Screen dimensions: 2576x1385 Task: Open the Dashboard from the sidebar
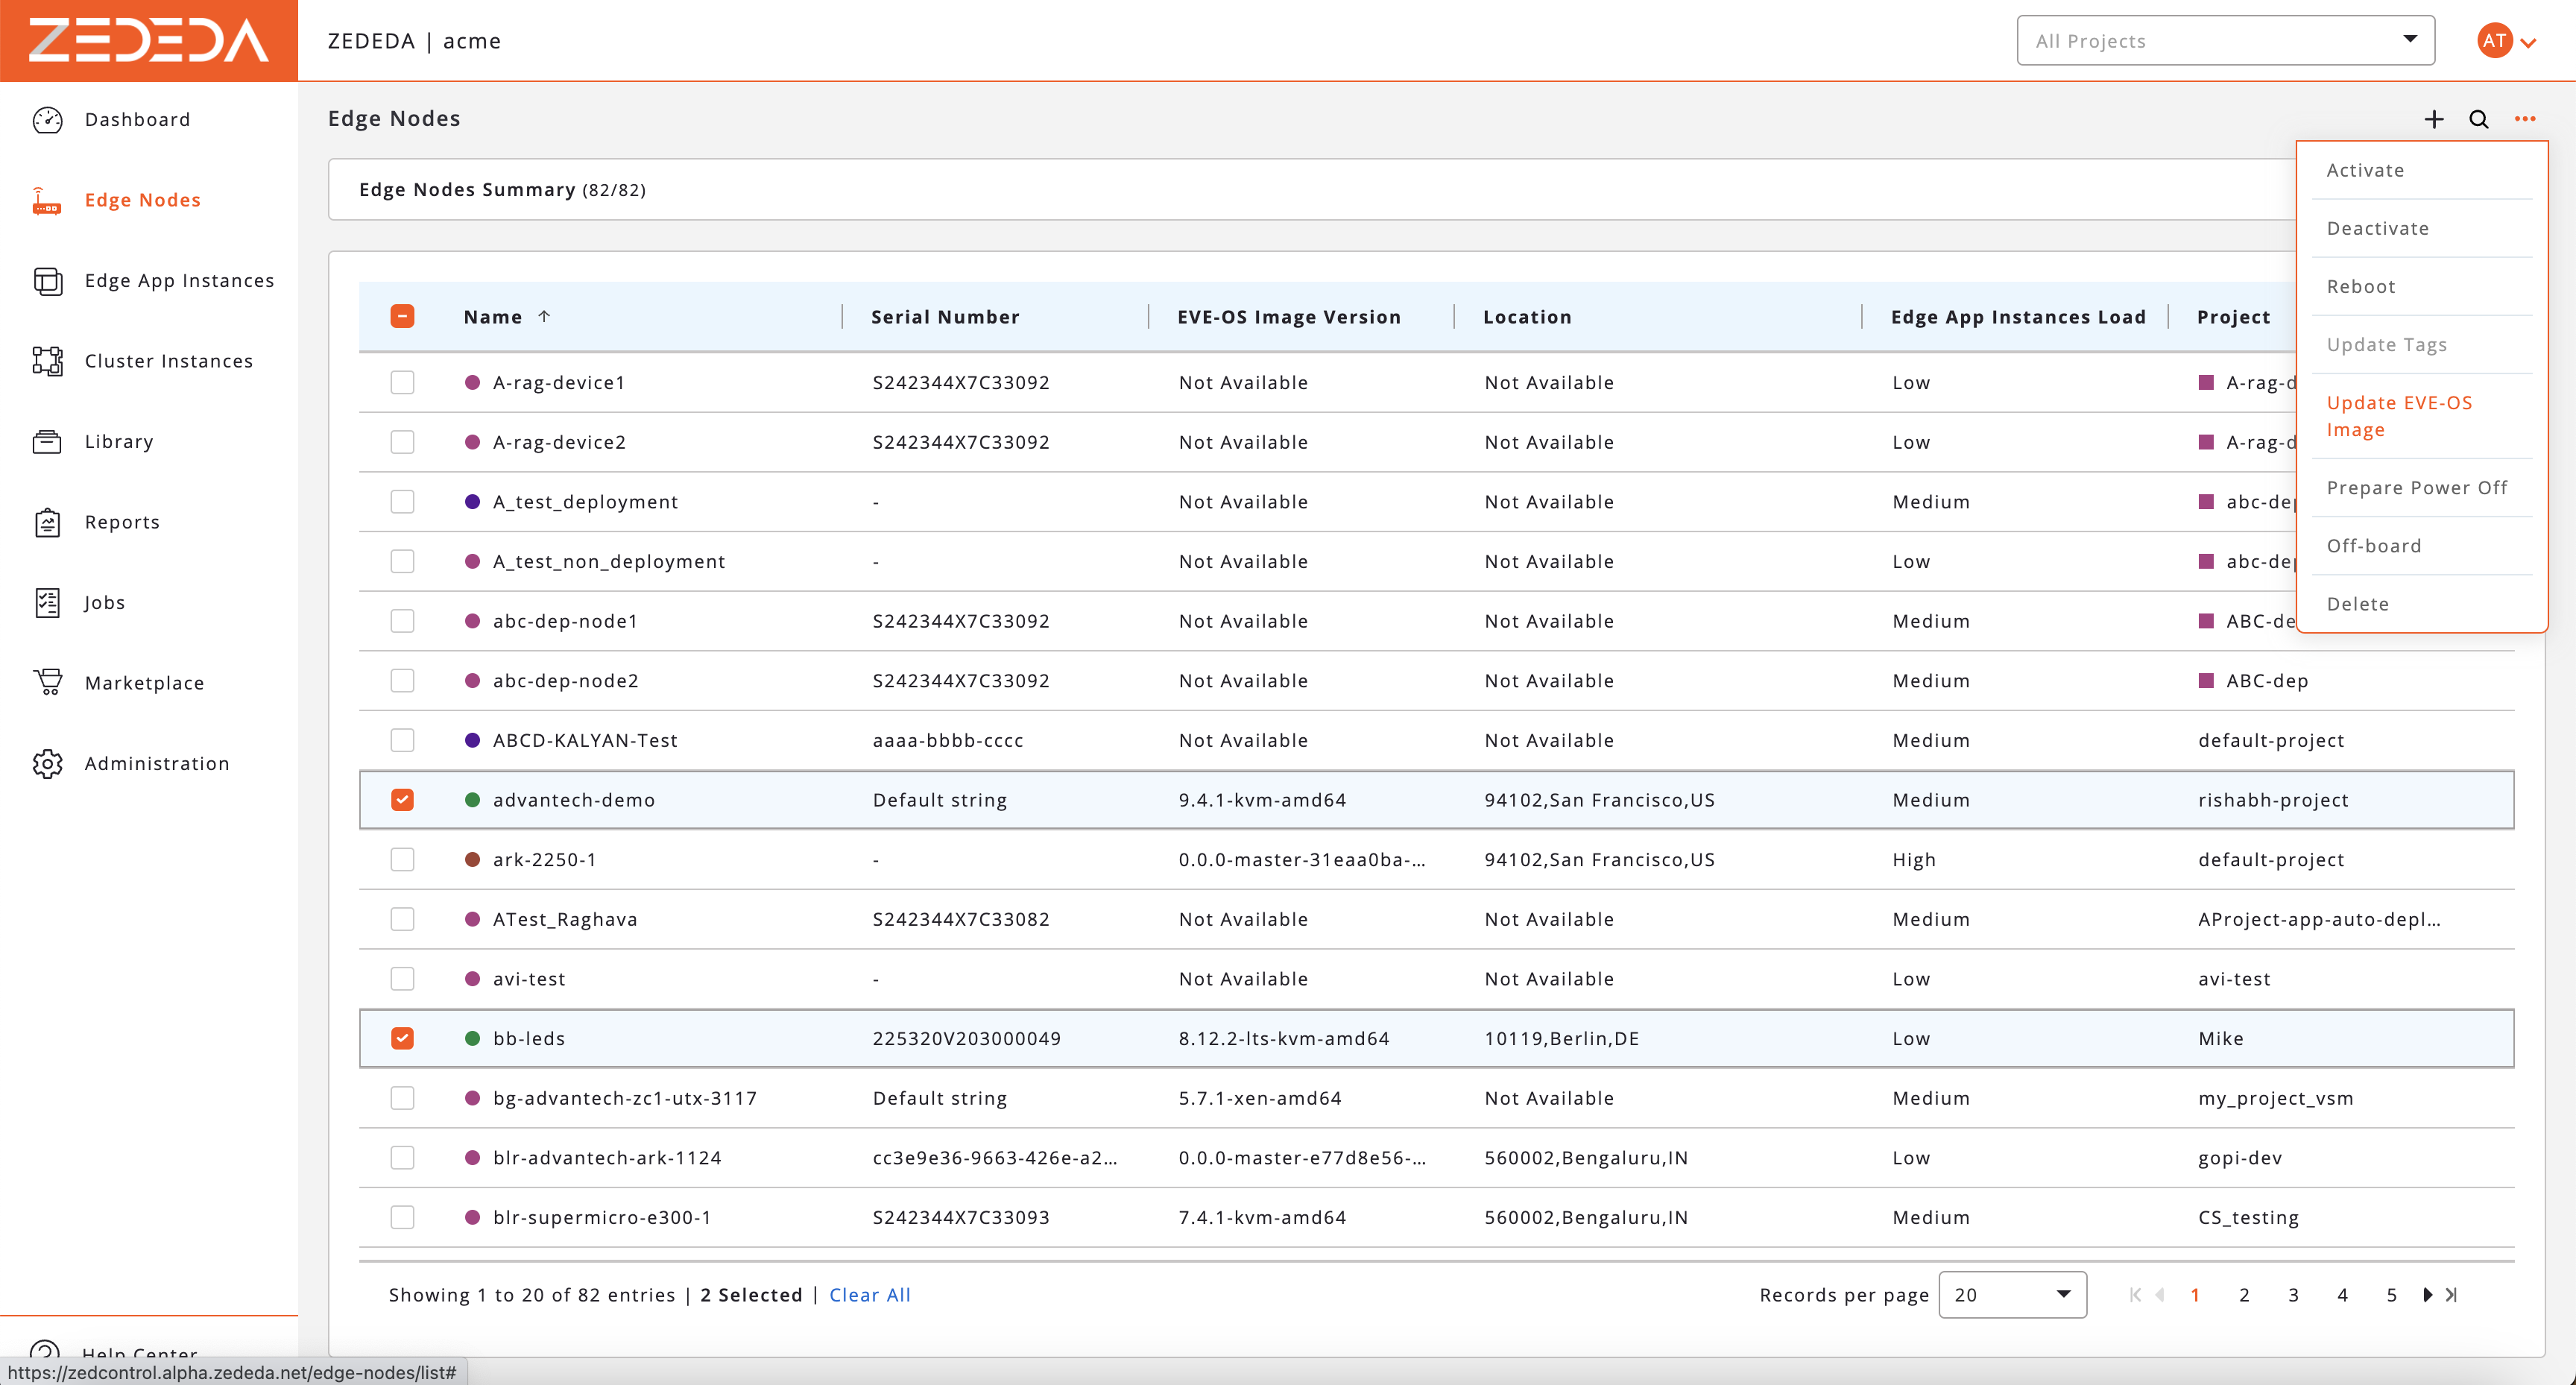pyautogui.click(x=137, y=119)
